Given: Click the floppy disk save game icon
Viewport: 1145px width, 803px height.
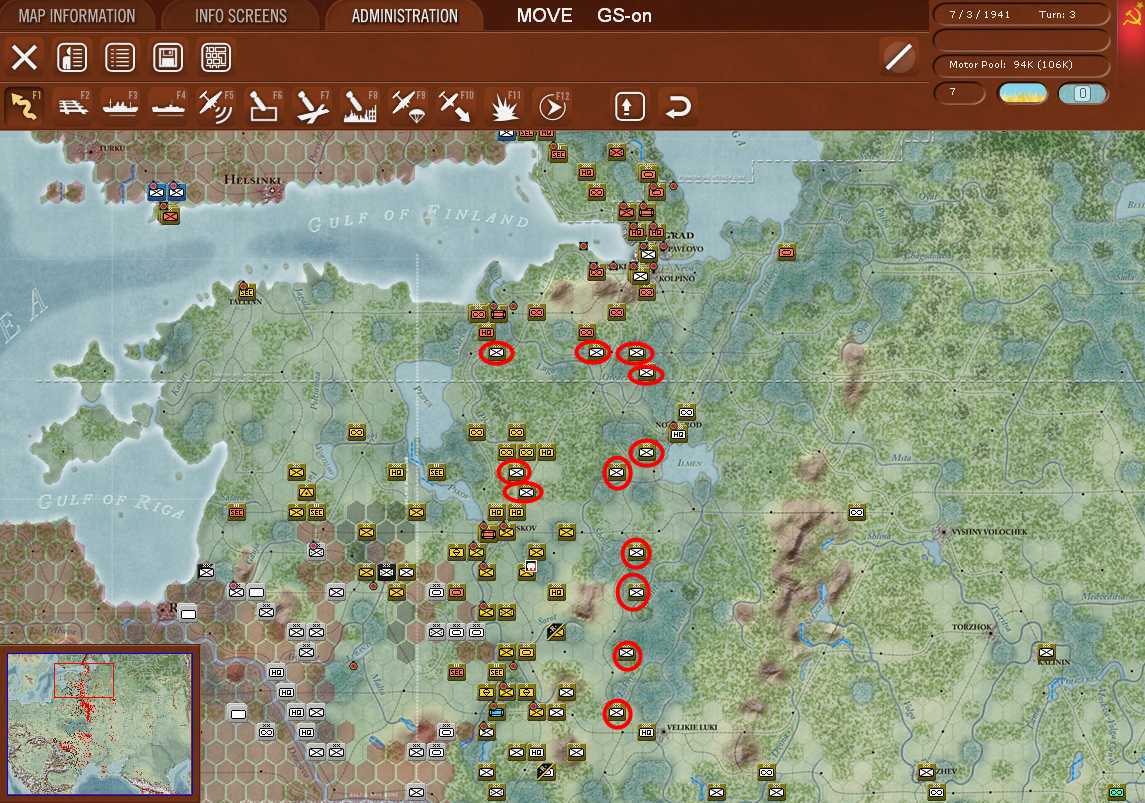Looking at the screenshot, I should click(x=168, y=57).
